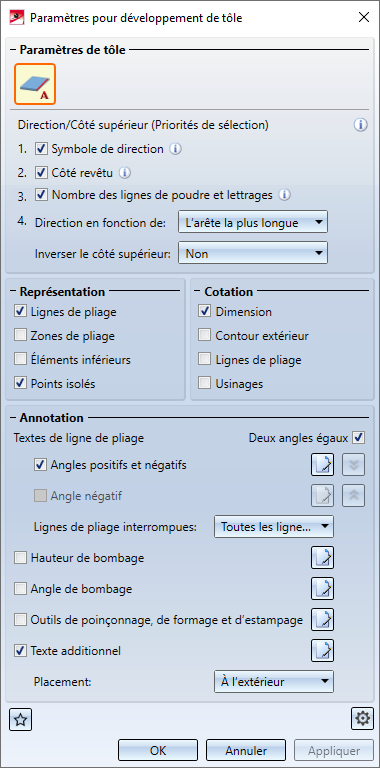
Task: Click info icon for Direction/Côté supérieur priorities
Action: 360,125
